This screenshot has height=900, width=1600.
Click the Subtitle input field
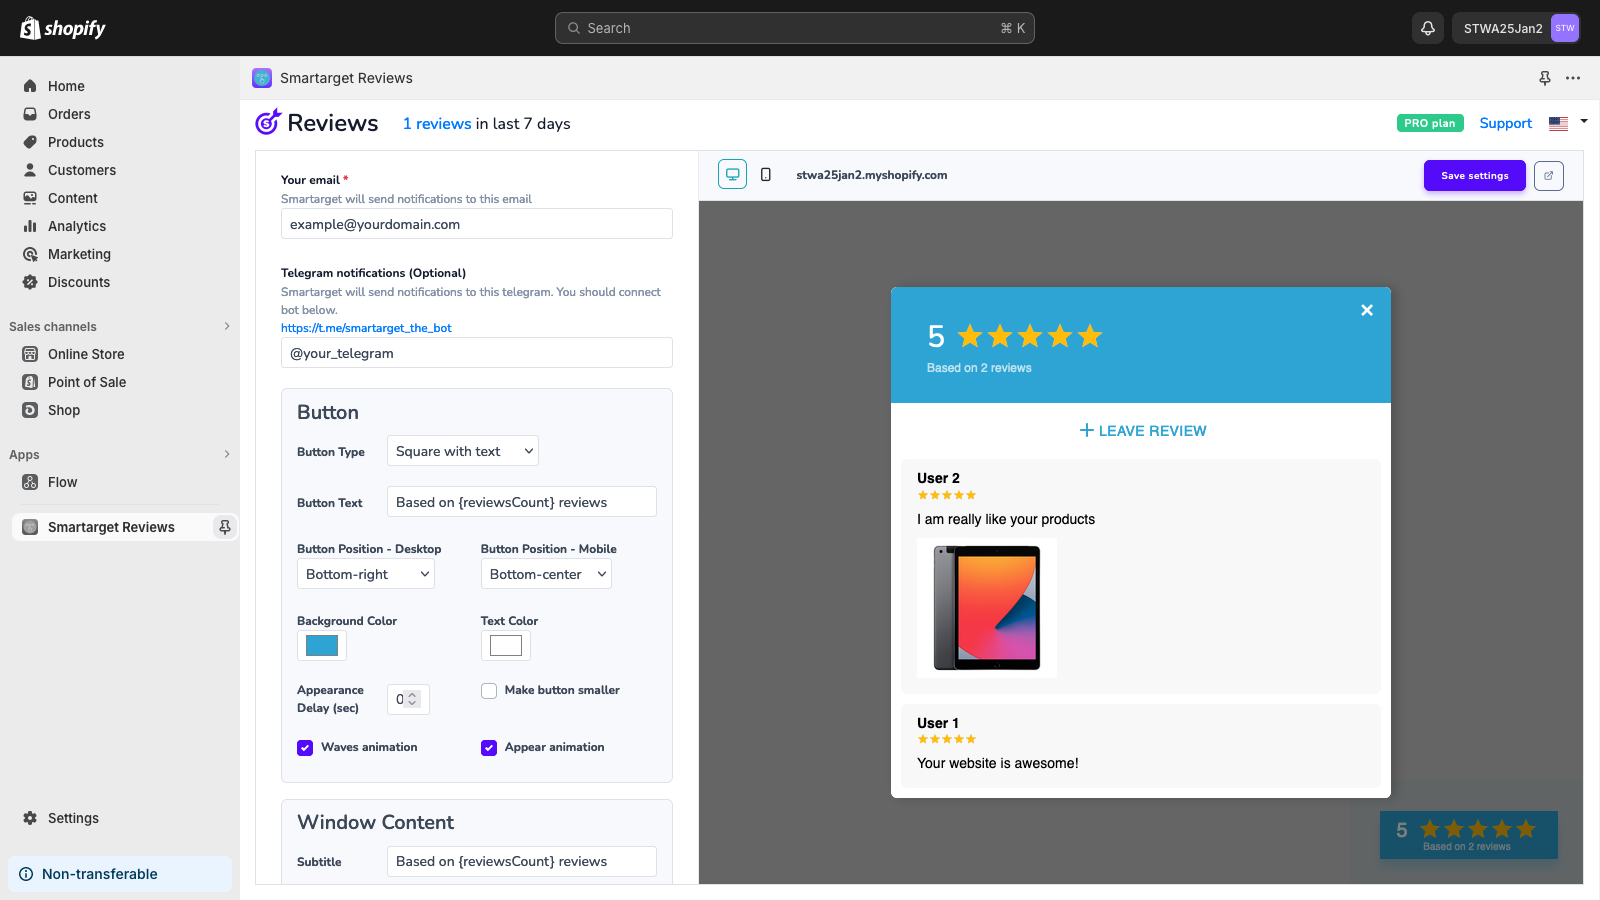click(522, 861)
